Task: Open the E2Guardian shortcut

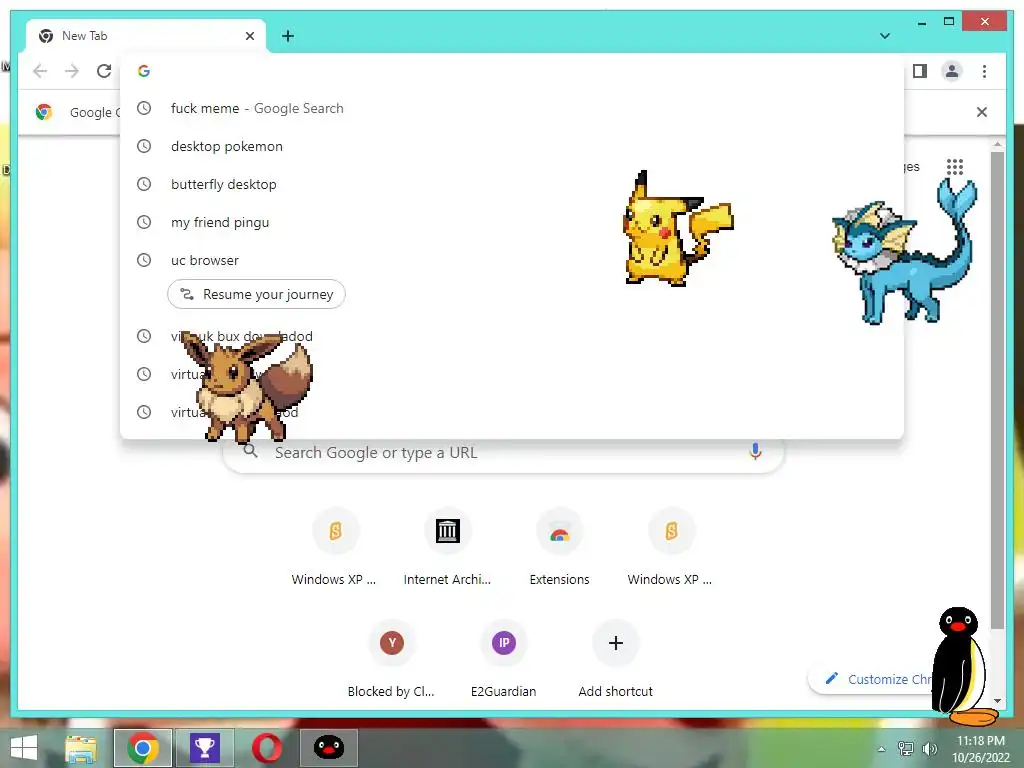Action: (504, 659)
